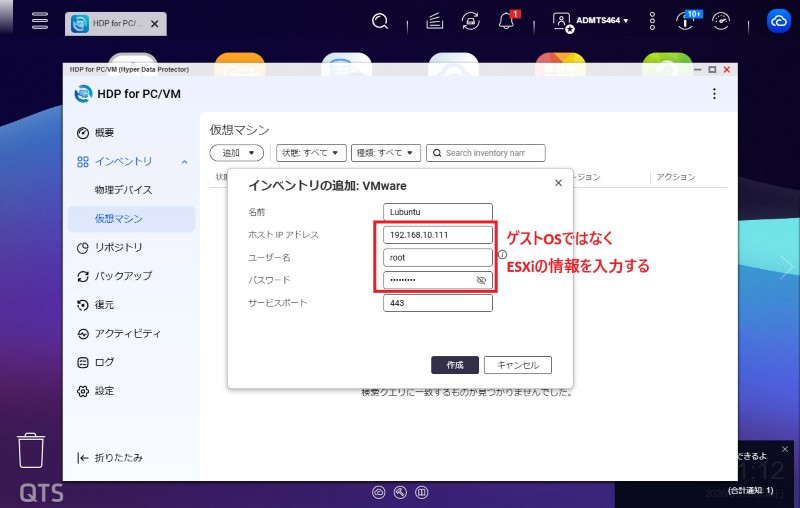Click the HDP three-dot options menu
This screenshot has width=800, height=508.
tap(714, 94)
